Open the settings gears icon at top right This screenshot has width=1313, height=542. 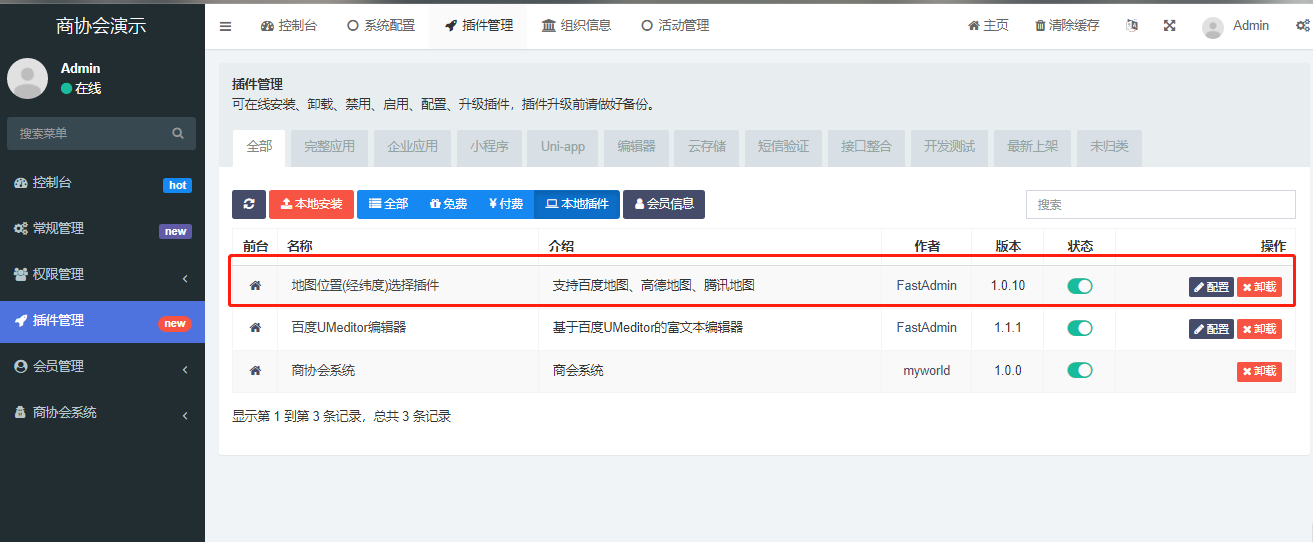click(x=1302, y=26)
